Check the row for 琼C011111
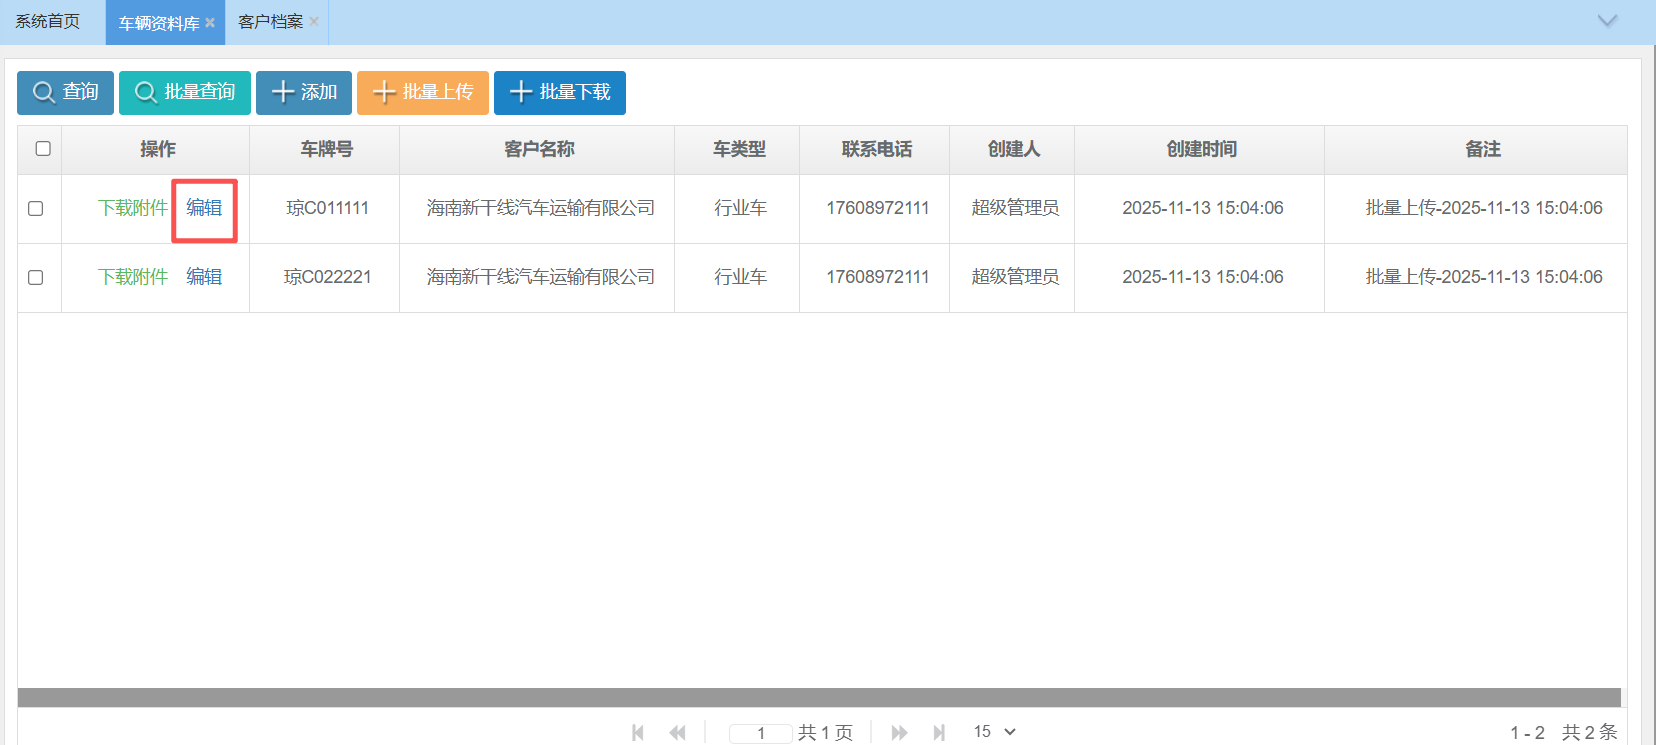The image size is (1656, 745). [x=36, y=209]
